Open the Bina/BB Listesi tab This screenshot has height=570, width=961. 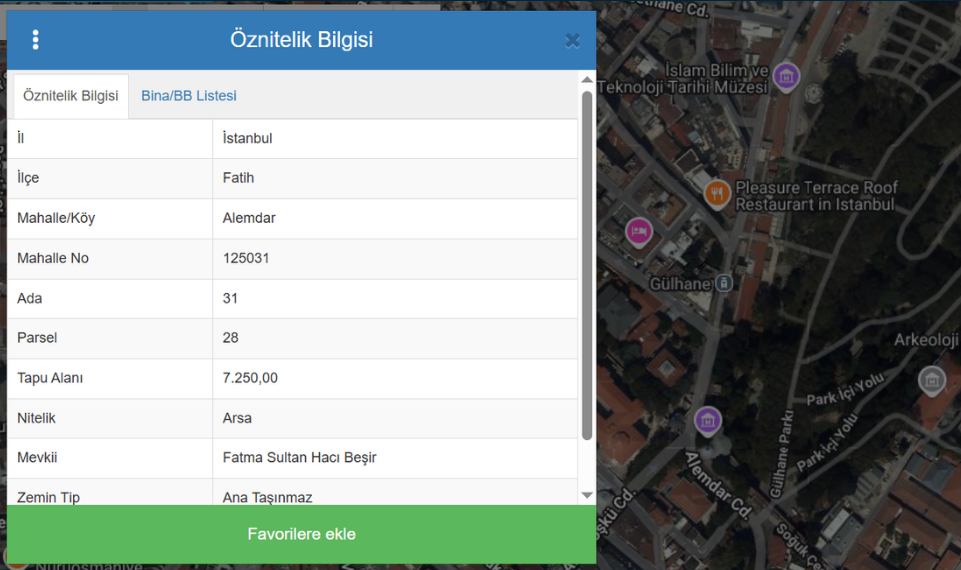click(189, 96)
